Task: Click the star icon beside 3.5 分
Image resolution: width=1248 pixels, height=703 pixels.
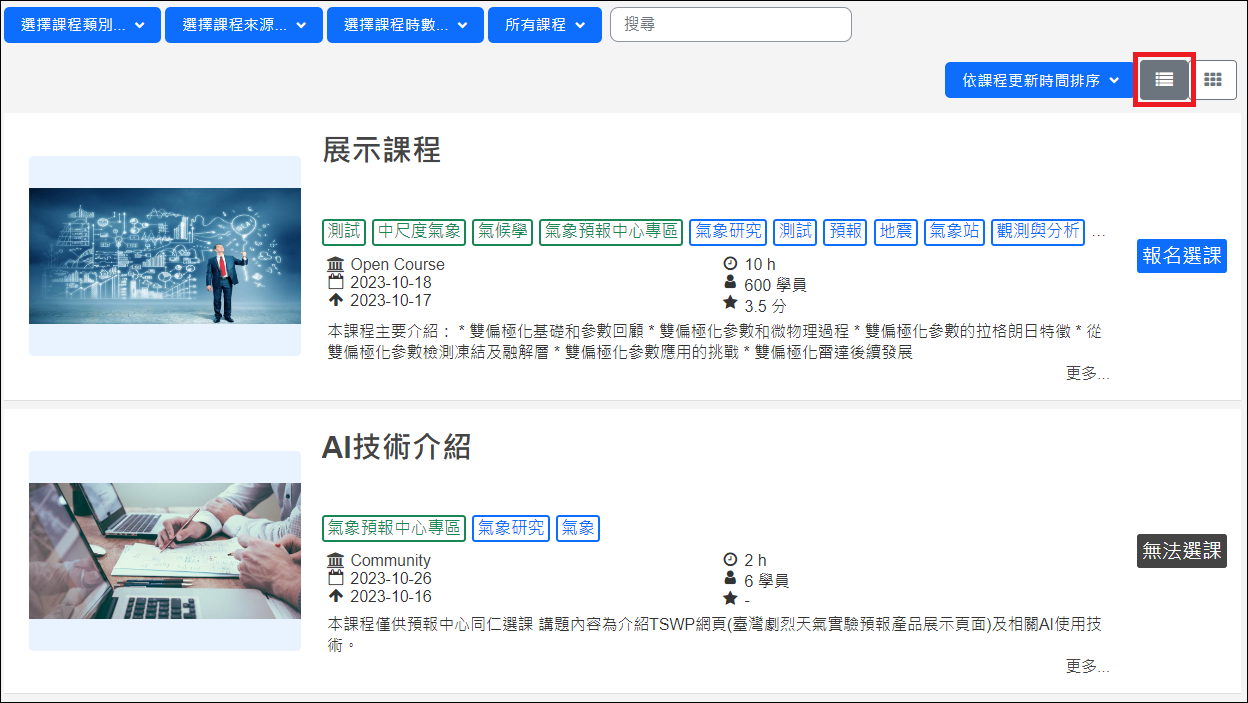Action: pos(730,303)
